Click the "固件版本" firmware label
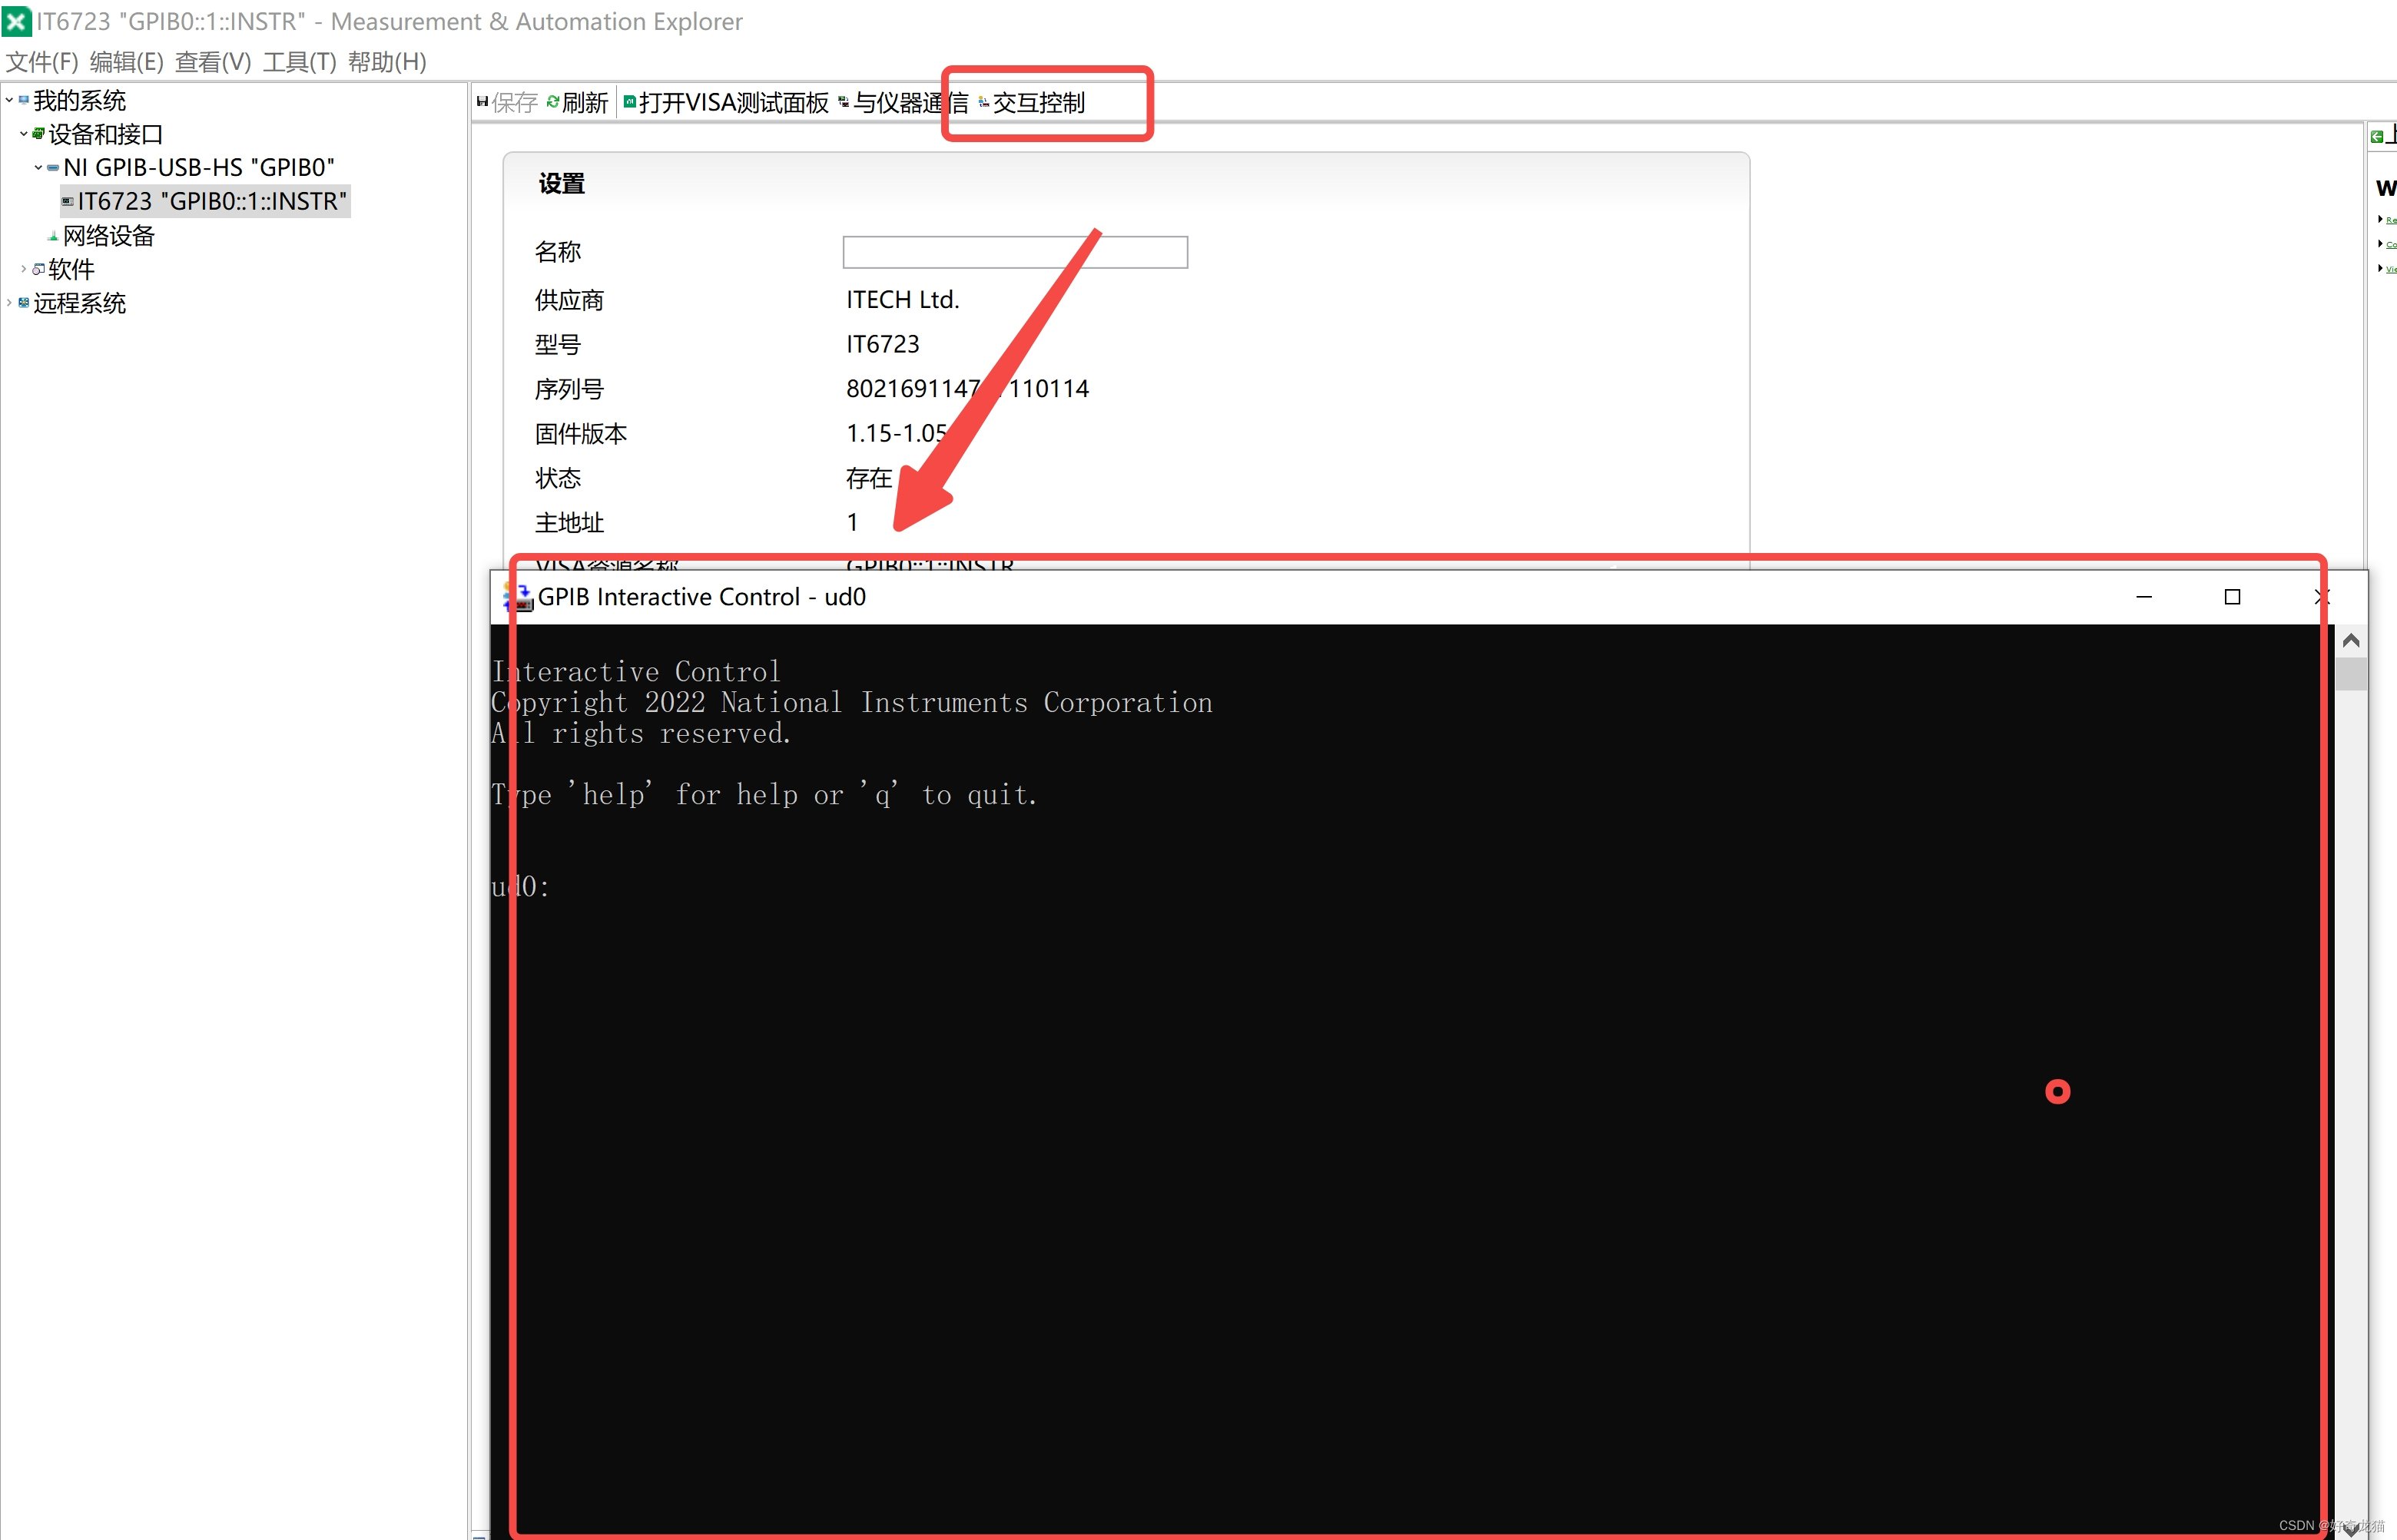 coord(581,433)
